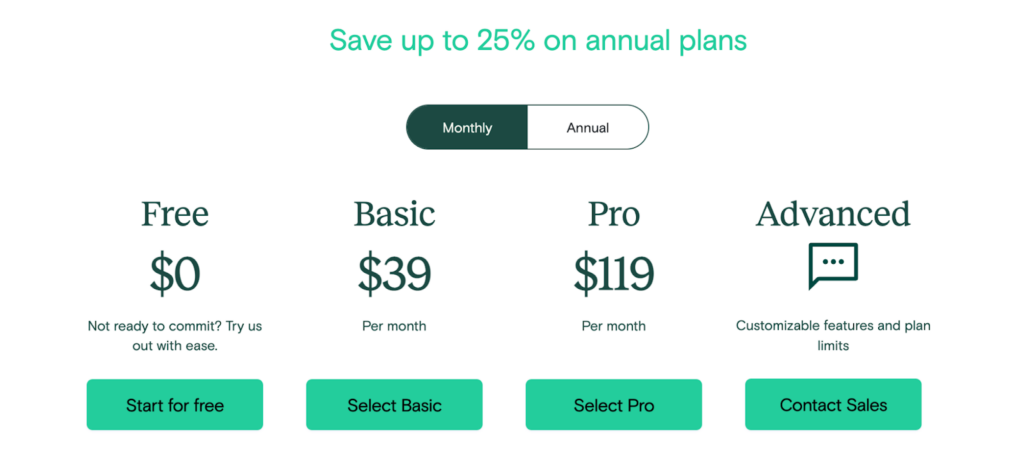This screenshot has width=1024, height=461.
Task: Click the Select Pro button
Action: [614, 405]
